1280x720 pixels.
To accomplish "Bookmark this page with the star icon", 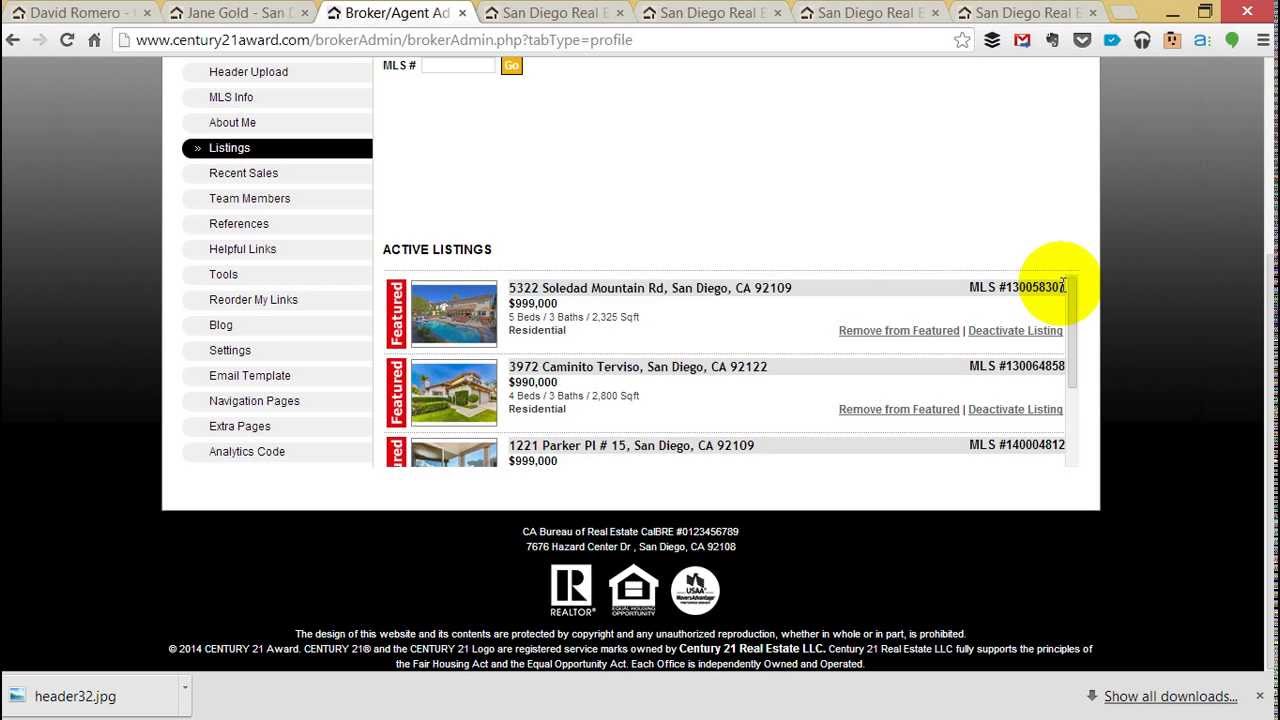I will pos(962,40).
